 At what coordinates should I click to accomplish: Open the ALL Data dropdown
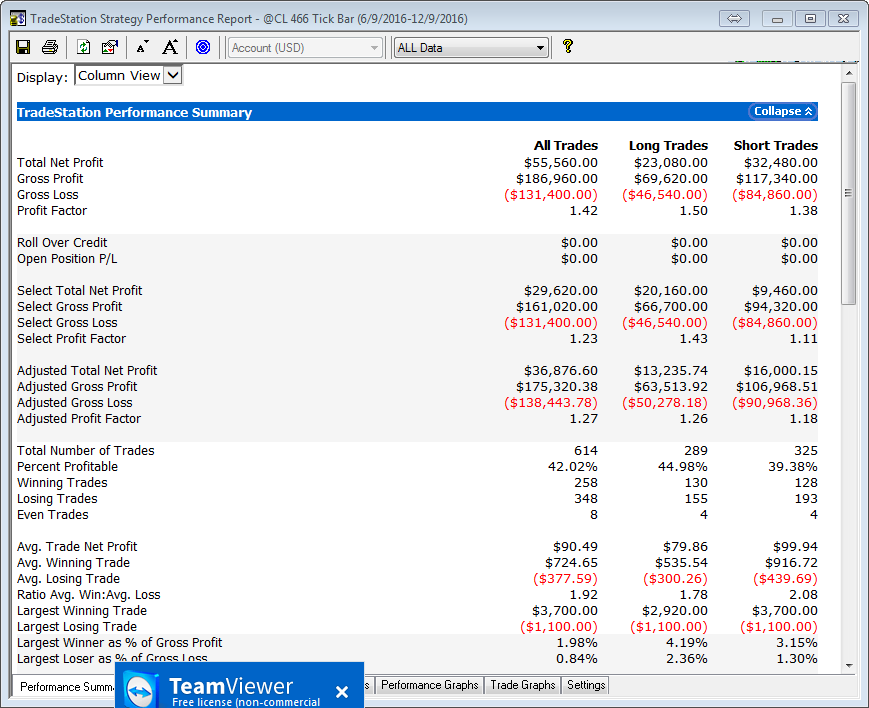click(x=471, y=47)
